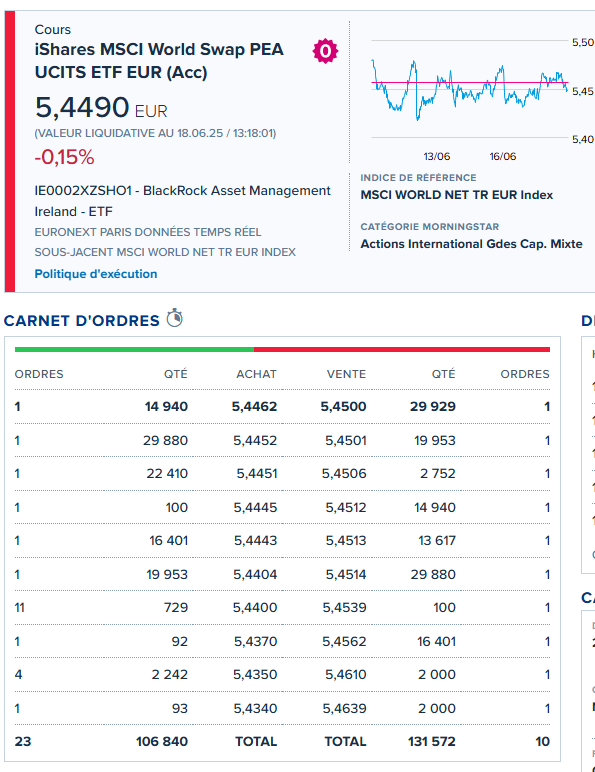Click the total ask quantity 131 572

(x=432, y=741)
